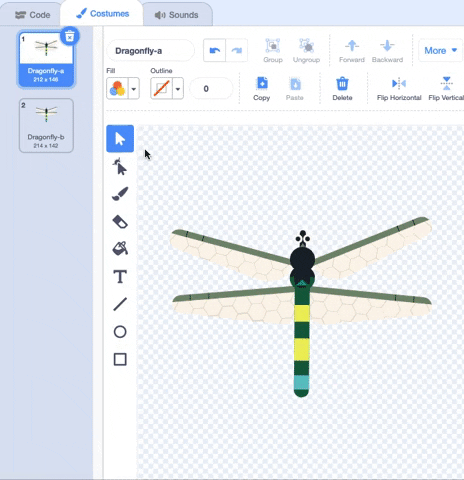
Task: Pick the Line tool
Action: pos(120,304)
